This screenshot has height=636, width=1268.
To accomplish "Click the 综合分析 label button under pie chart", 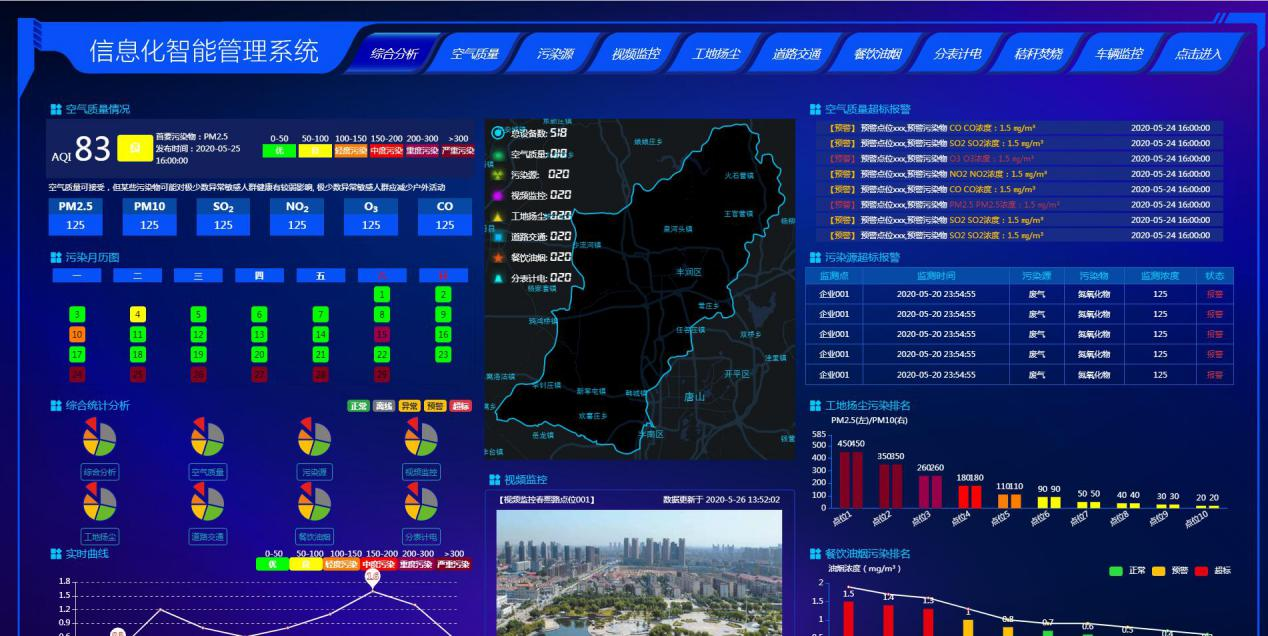I will point(100,472).
